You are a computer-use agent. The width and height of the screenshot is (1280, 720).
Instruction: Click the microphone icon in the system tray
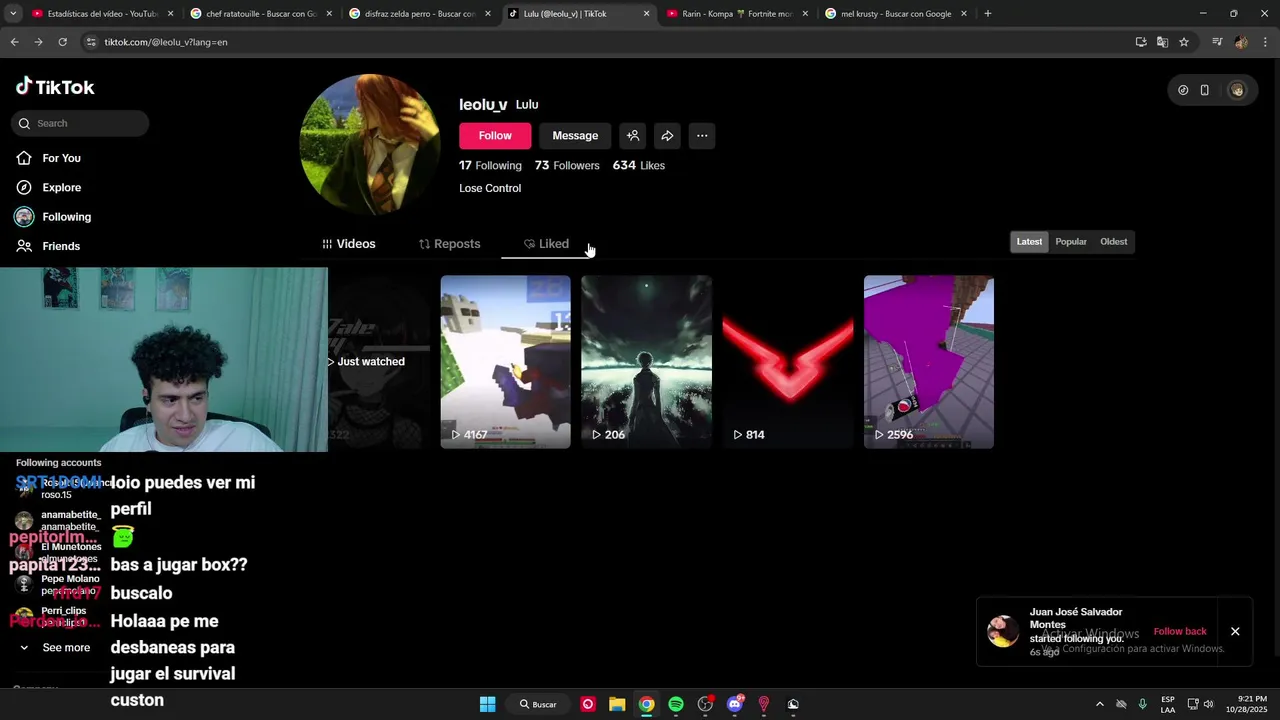[1142, 704]
